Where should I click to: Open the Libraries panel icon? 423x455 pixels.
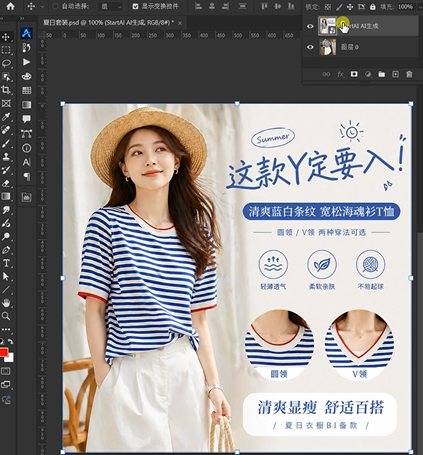click(26, 197)
